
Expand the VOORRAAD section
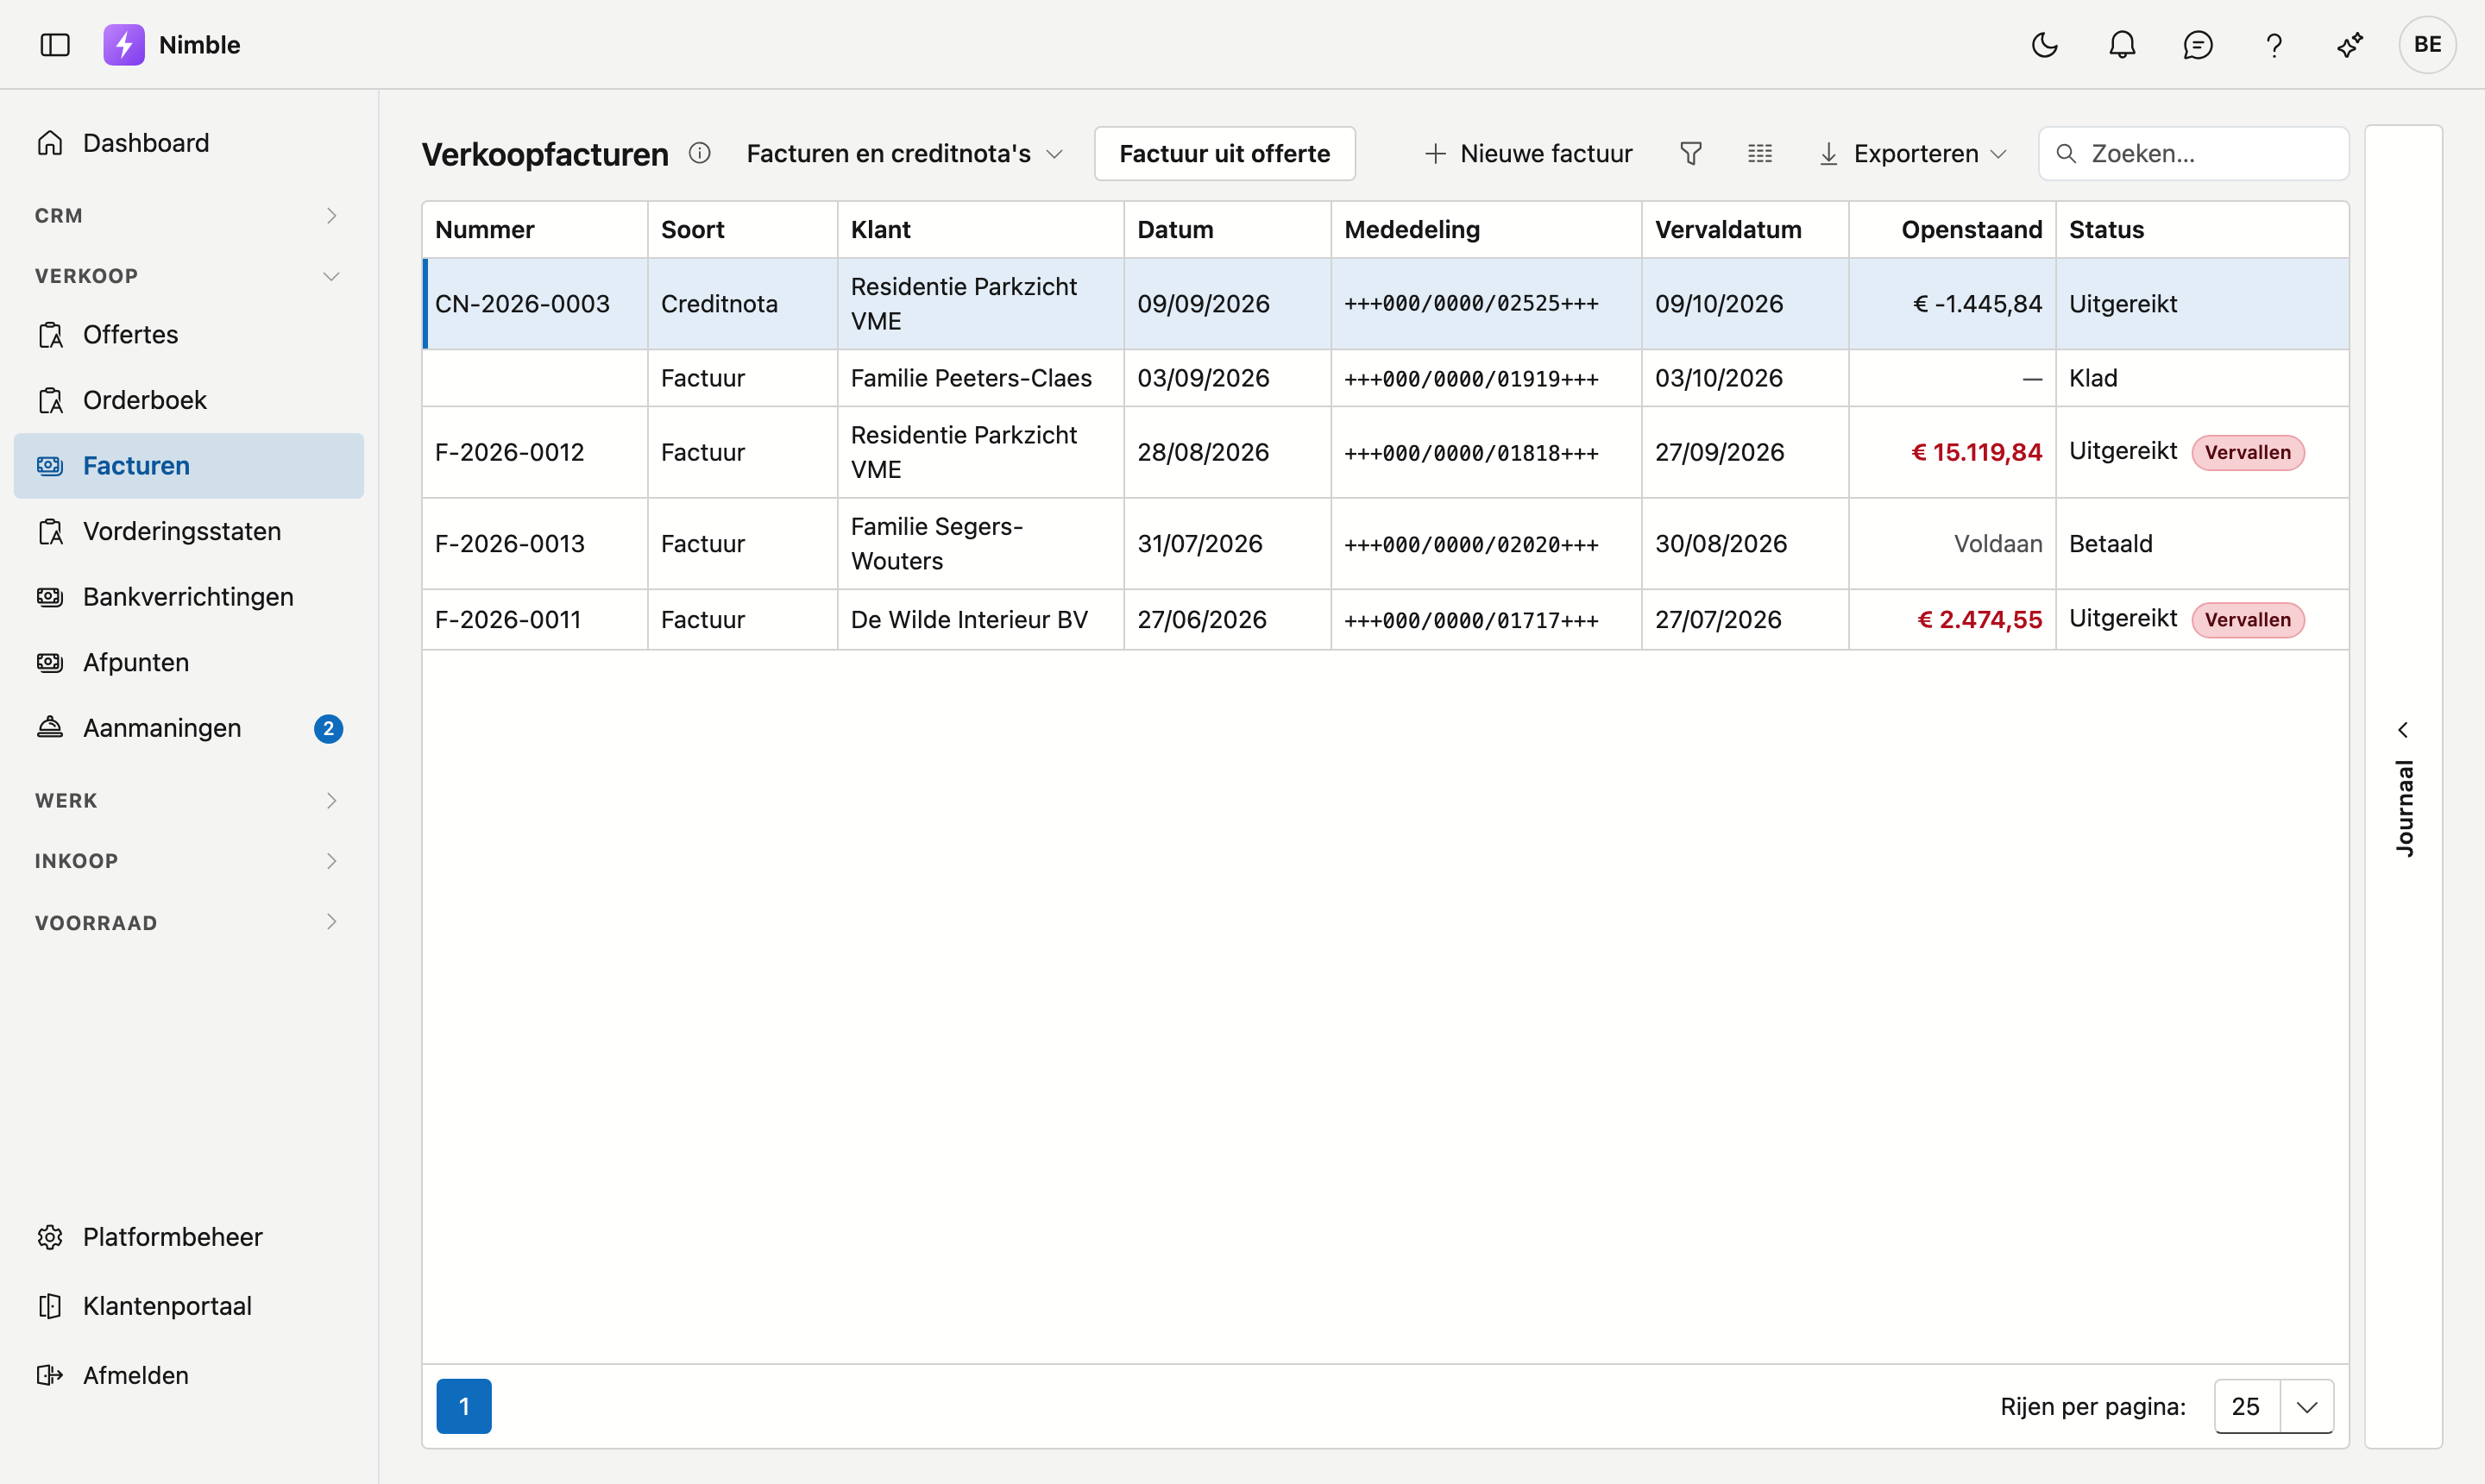(x=189, y=922)
